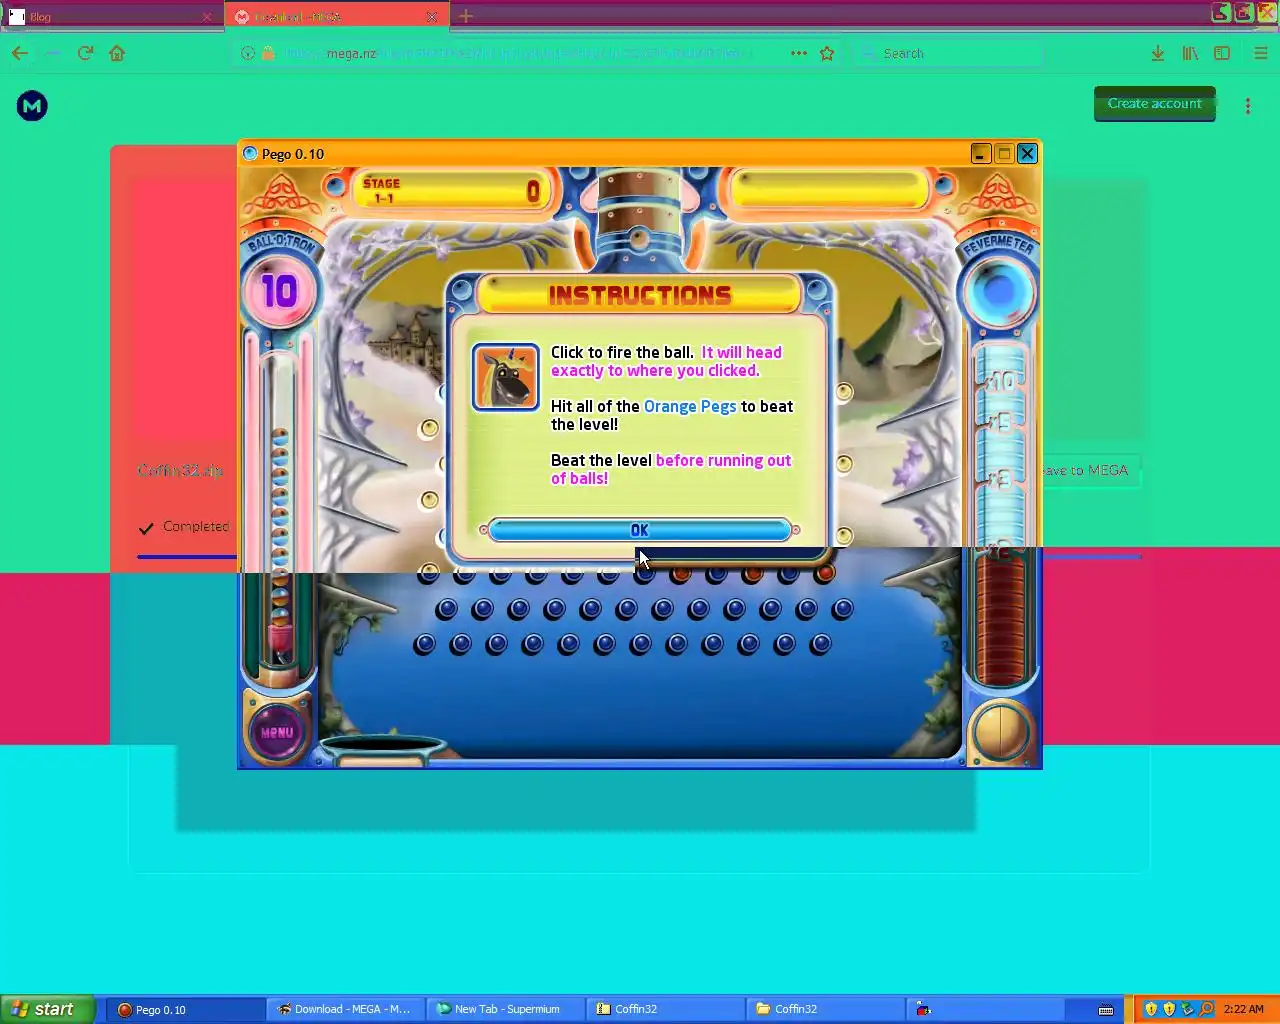Click the MEGA logo in browser page
This screenshot has height=1024, width=1280.
point(32,105)
